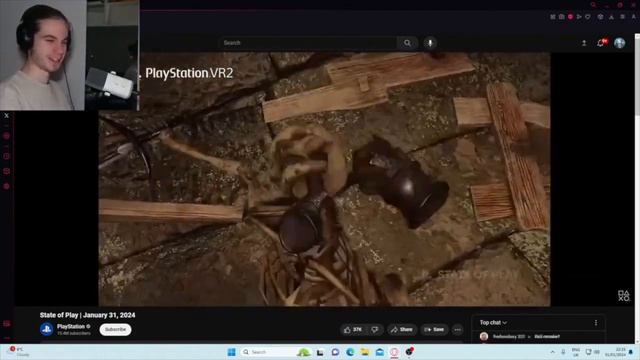Open live chat options kebab menu
640x360 pixels.
pyautogui.click(x=596, y=322)
